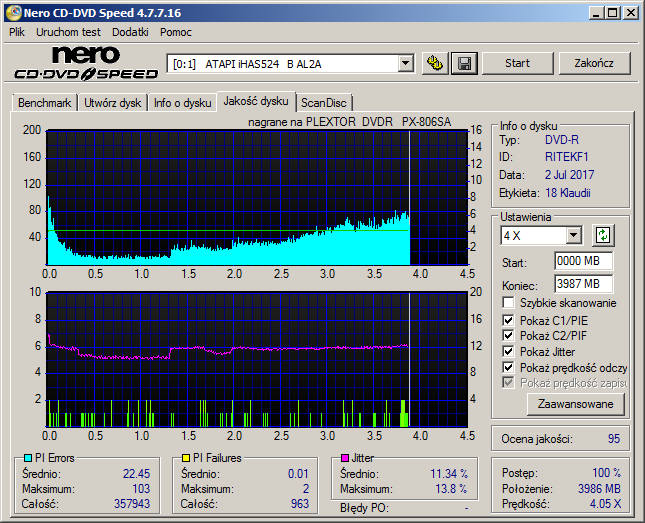This screenshot has width=645, height=523.
Task: Select the Jakość dysku tab
Action: (x=256, y=101)
